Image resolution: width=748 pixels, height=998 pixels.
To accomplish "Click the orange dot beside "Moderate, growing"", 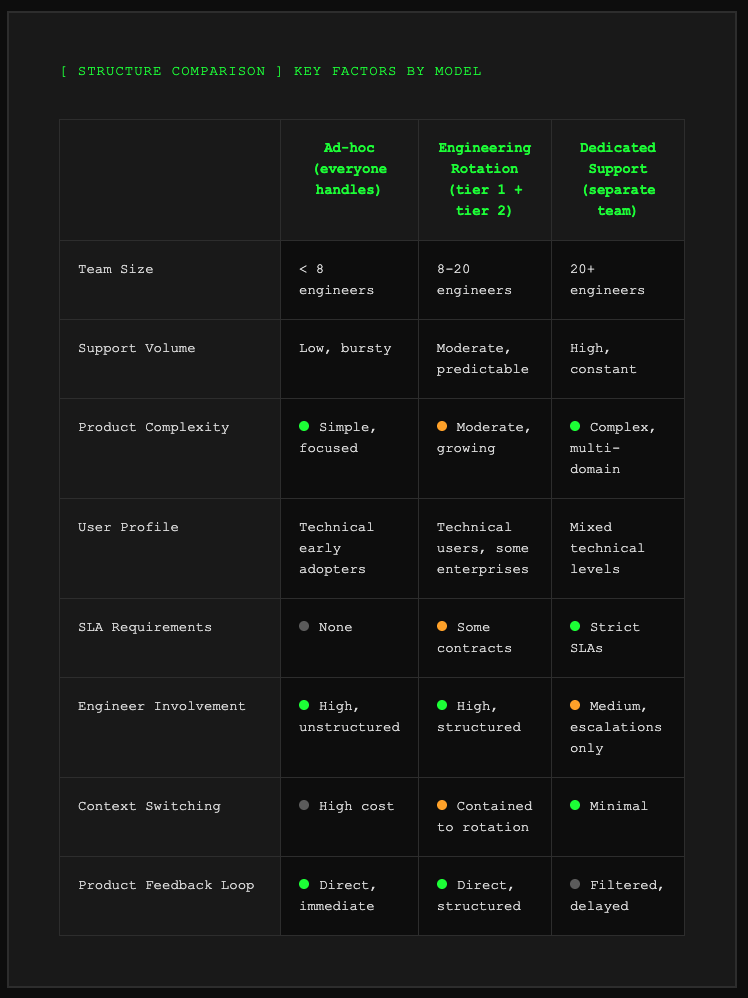I will click(x=442, y=427).
